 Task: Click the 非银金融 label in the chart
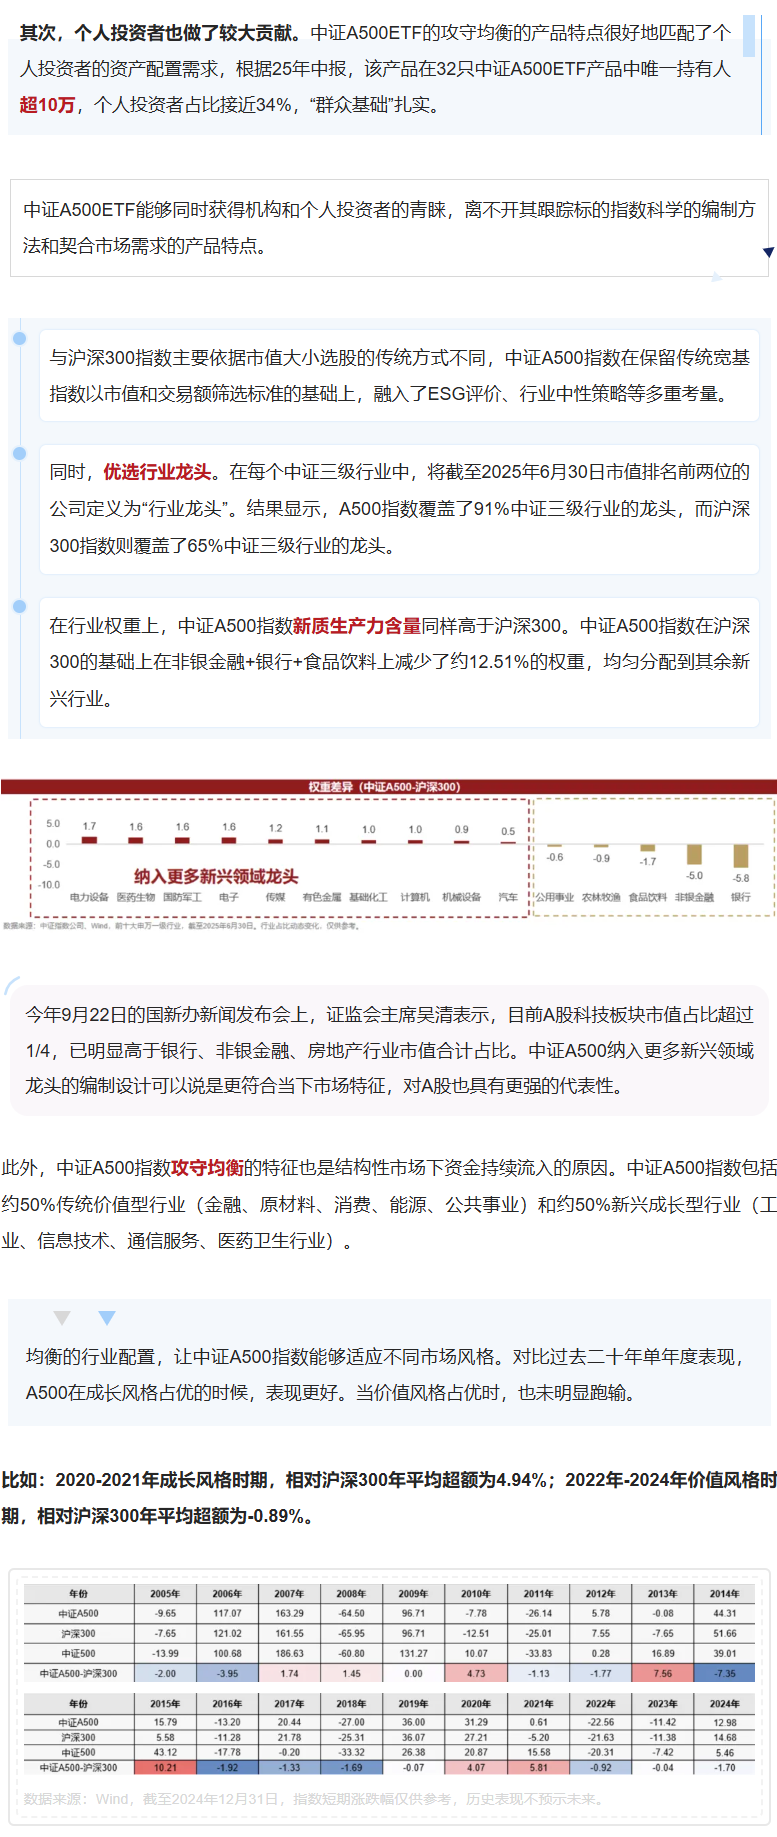click(694, 897)
